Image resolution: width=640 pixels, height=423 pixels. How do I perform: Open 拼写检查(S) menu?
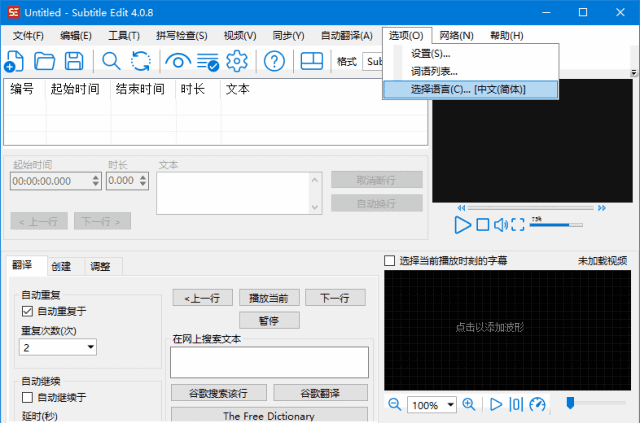[182, 36]
